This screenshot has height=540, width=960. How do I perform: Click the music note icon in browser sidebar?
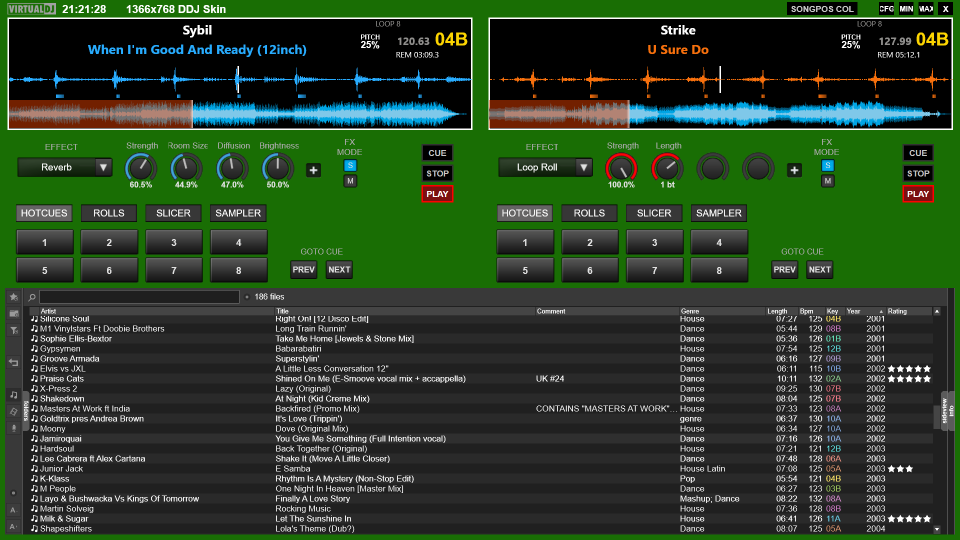(14, 395)
